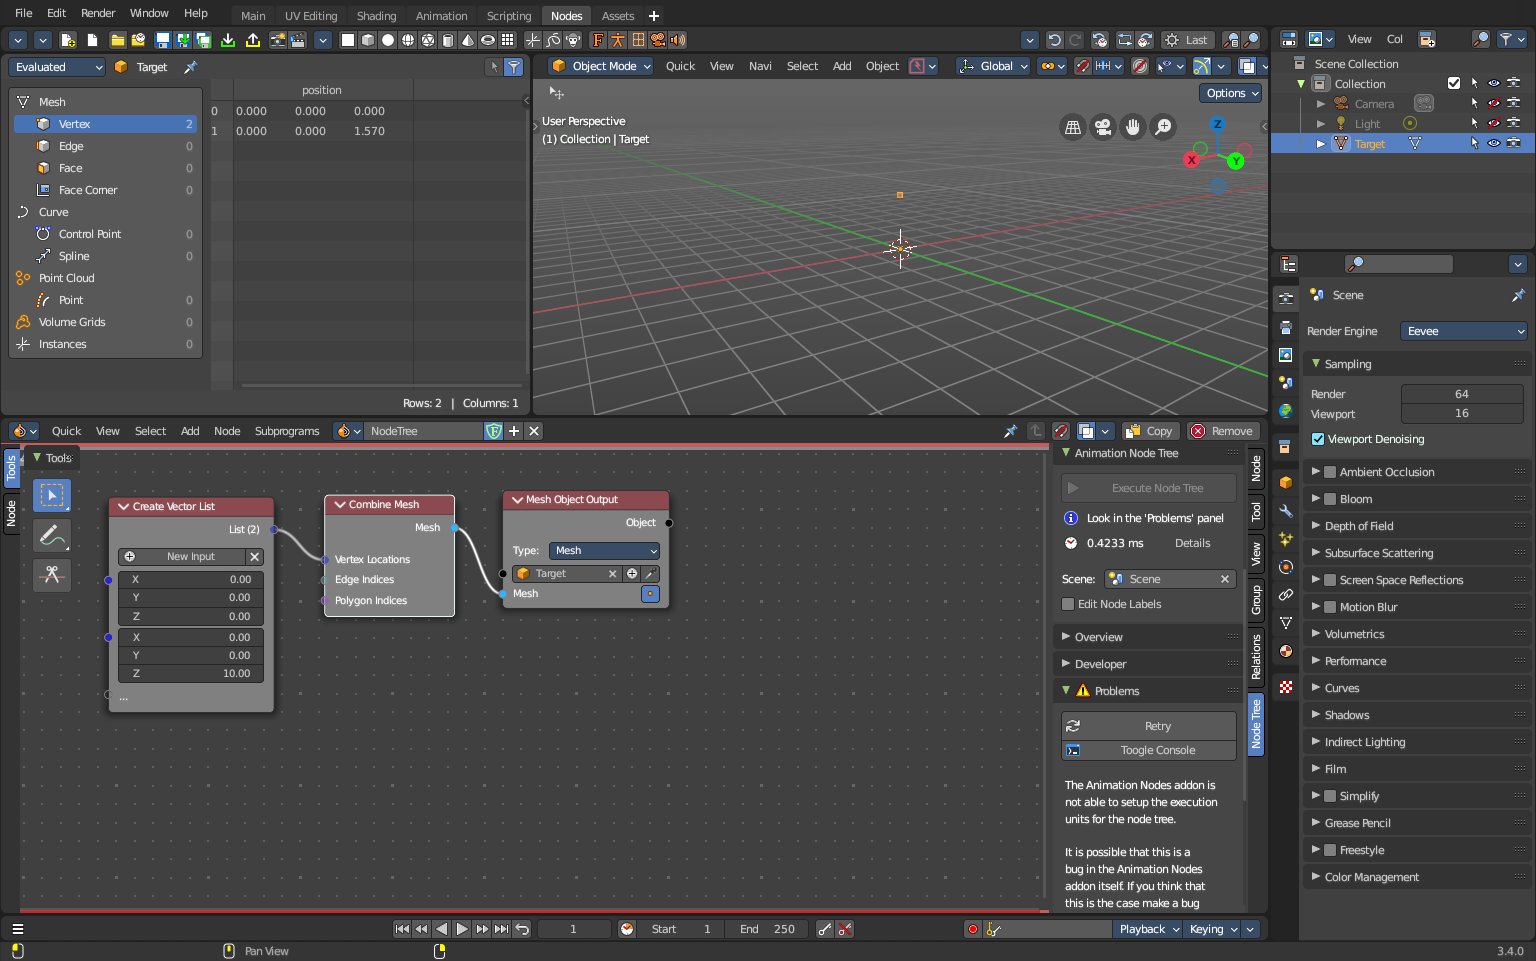
Task: Select the Edge domain in the Spreadsheet editor
Action: (71, 145)
